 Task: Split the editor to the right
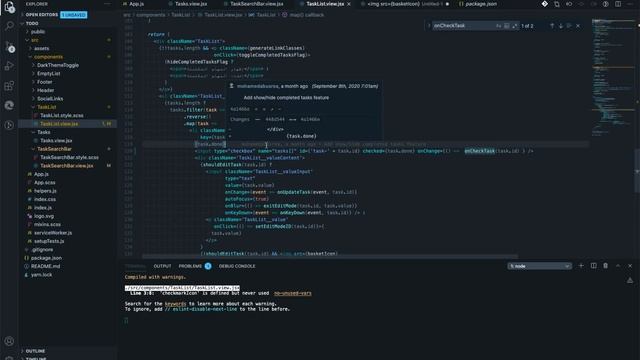point(618,4)
